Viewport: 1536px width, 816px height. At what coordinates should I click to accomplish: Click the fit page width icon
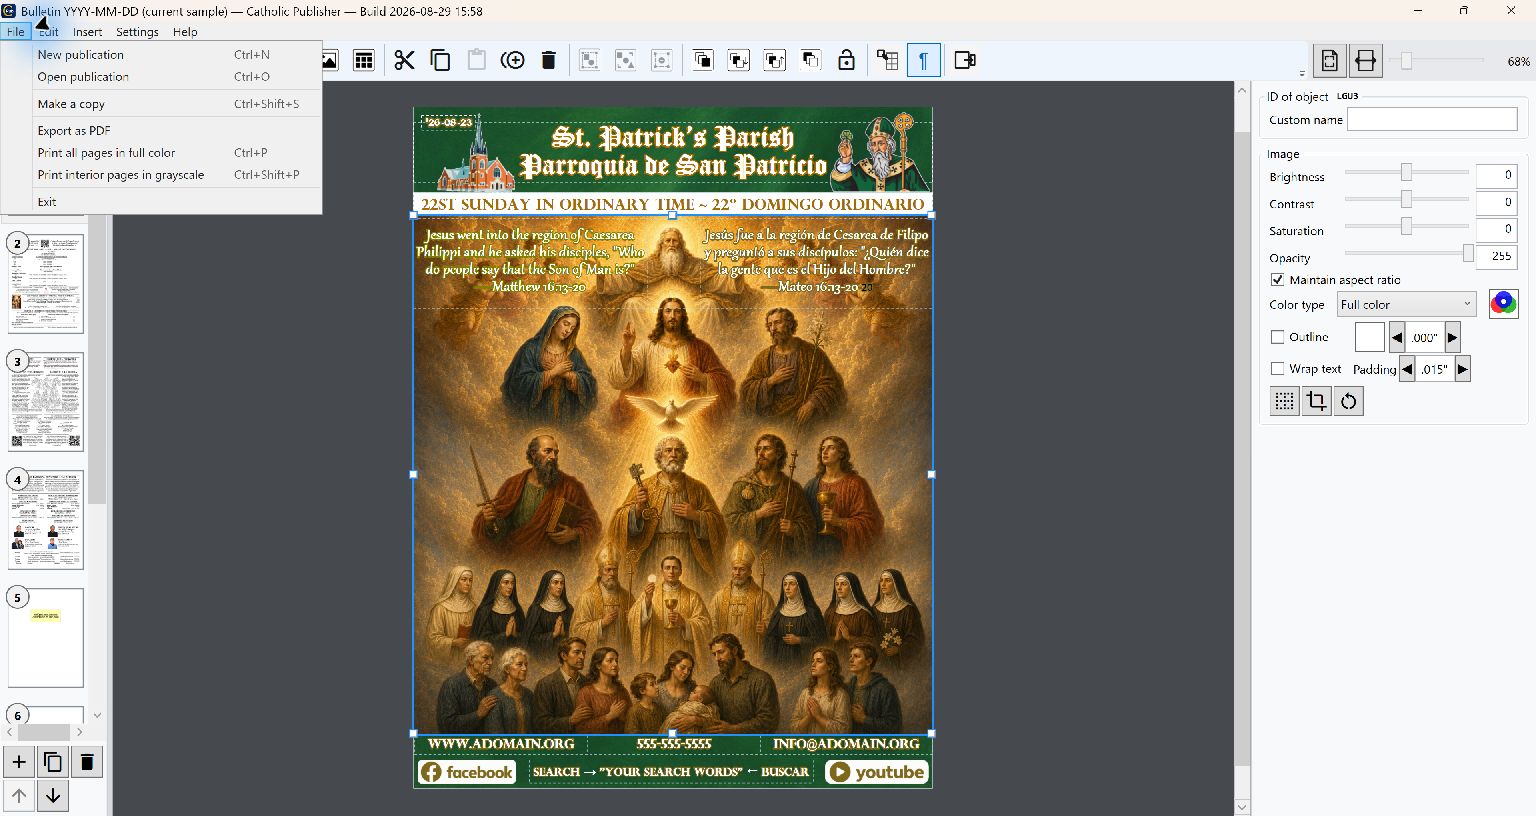click(1365, 61)
